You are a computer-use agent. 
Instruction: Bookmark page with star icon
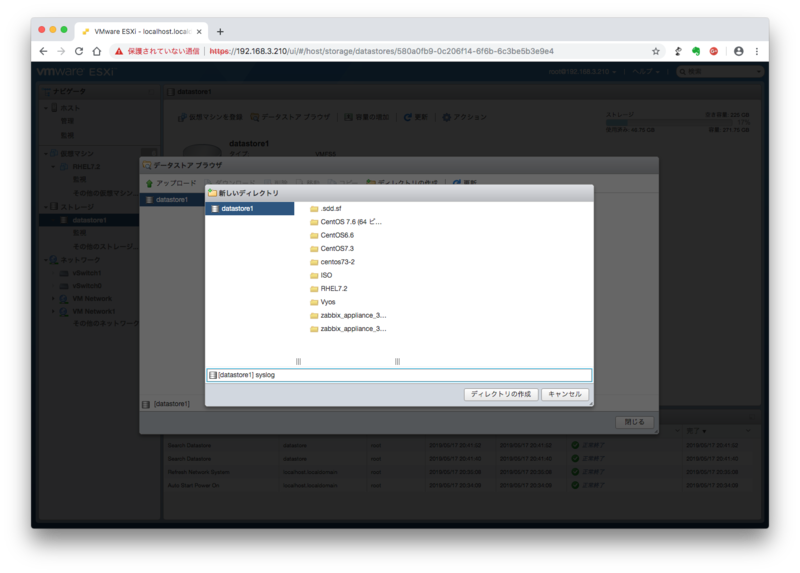click(x=656, y=51)
